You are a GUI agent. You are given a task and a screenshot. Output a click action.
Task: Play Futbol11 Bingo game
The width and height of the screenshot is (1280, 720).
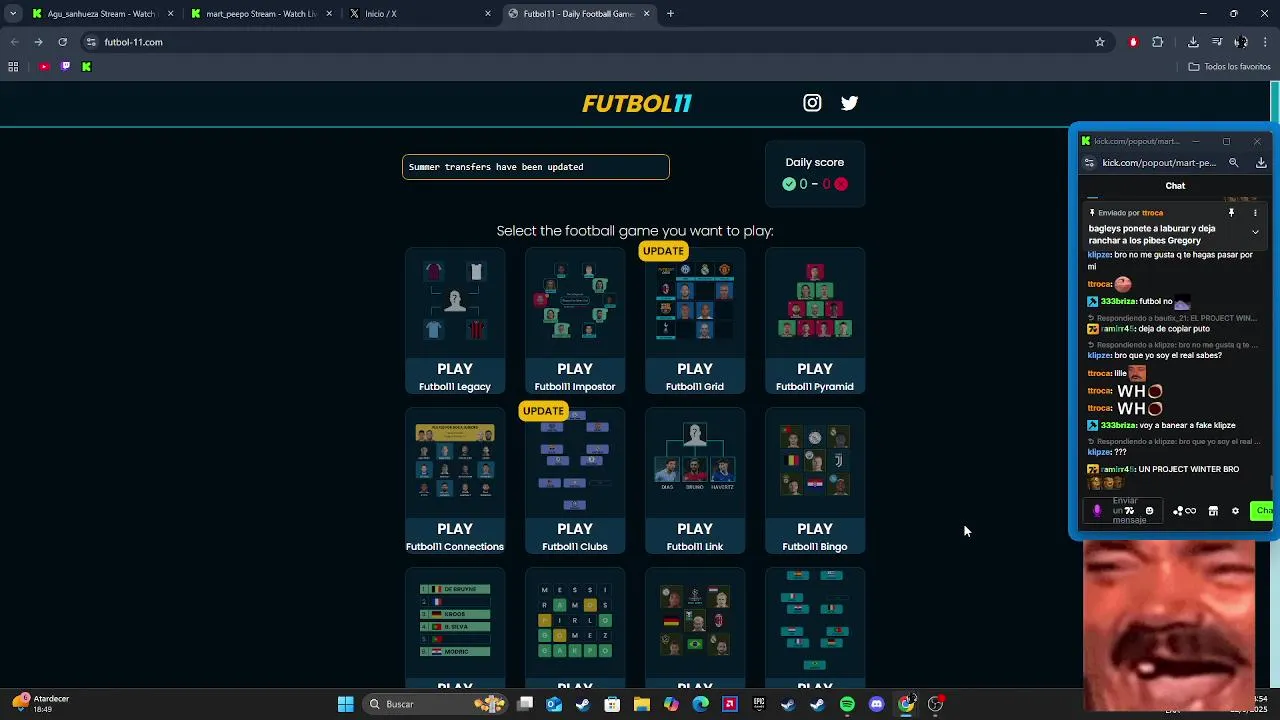(815, 481)
